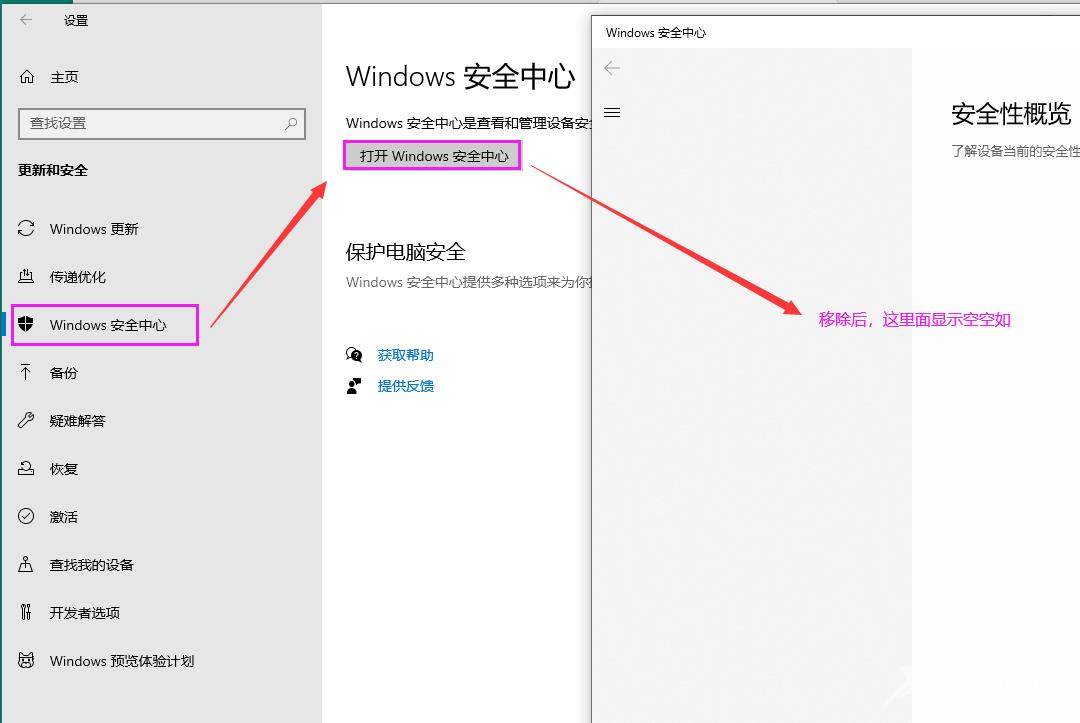
Task: Open the 传递优化 page
Action: click(x=78, y=277)
